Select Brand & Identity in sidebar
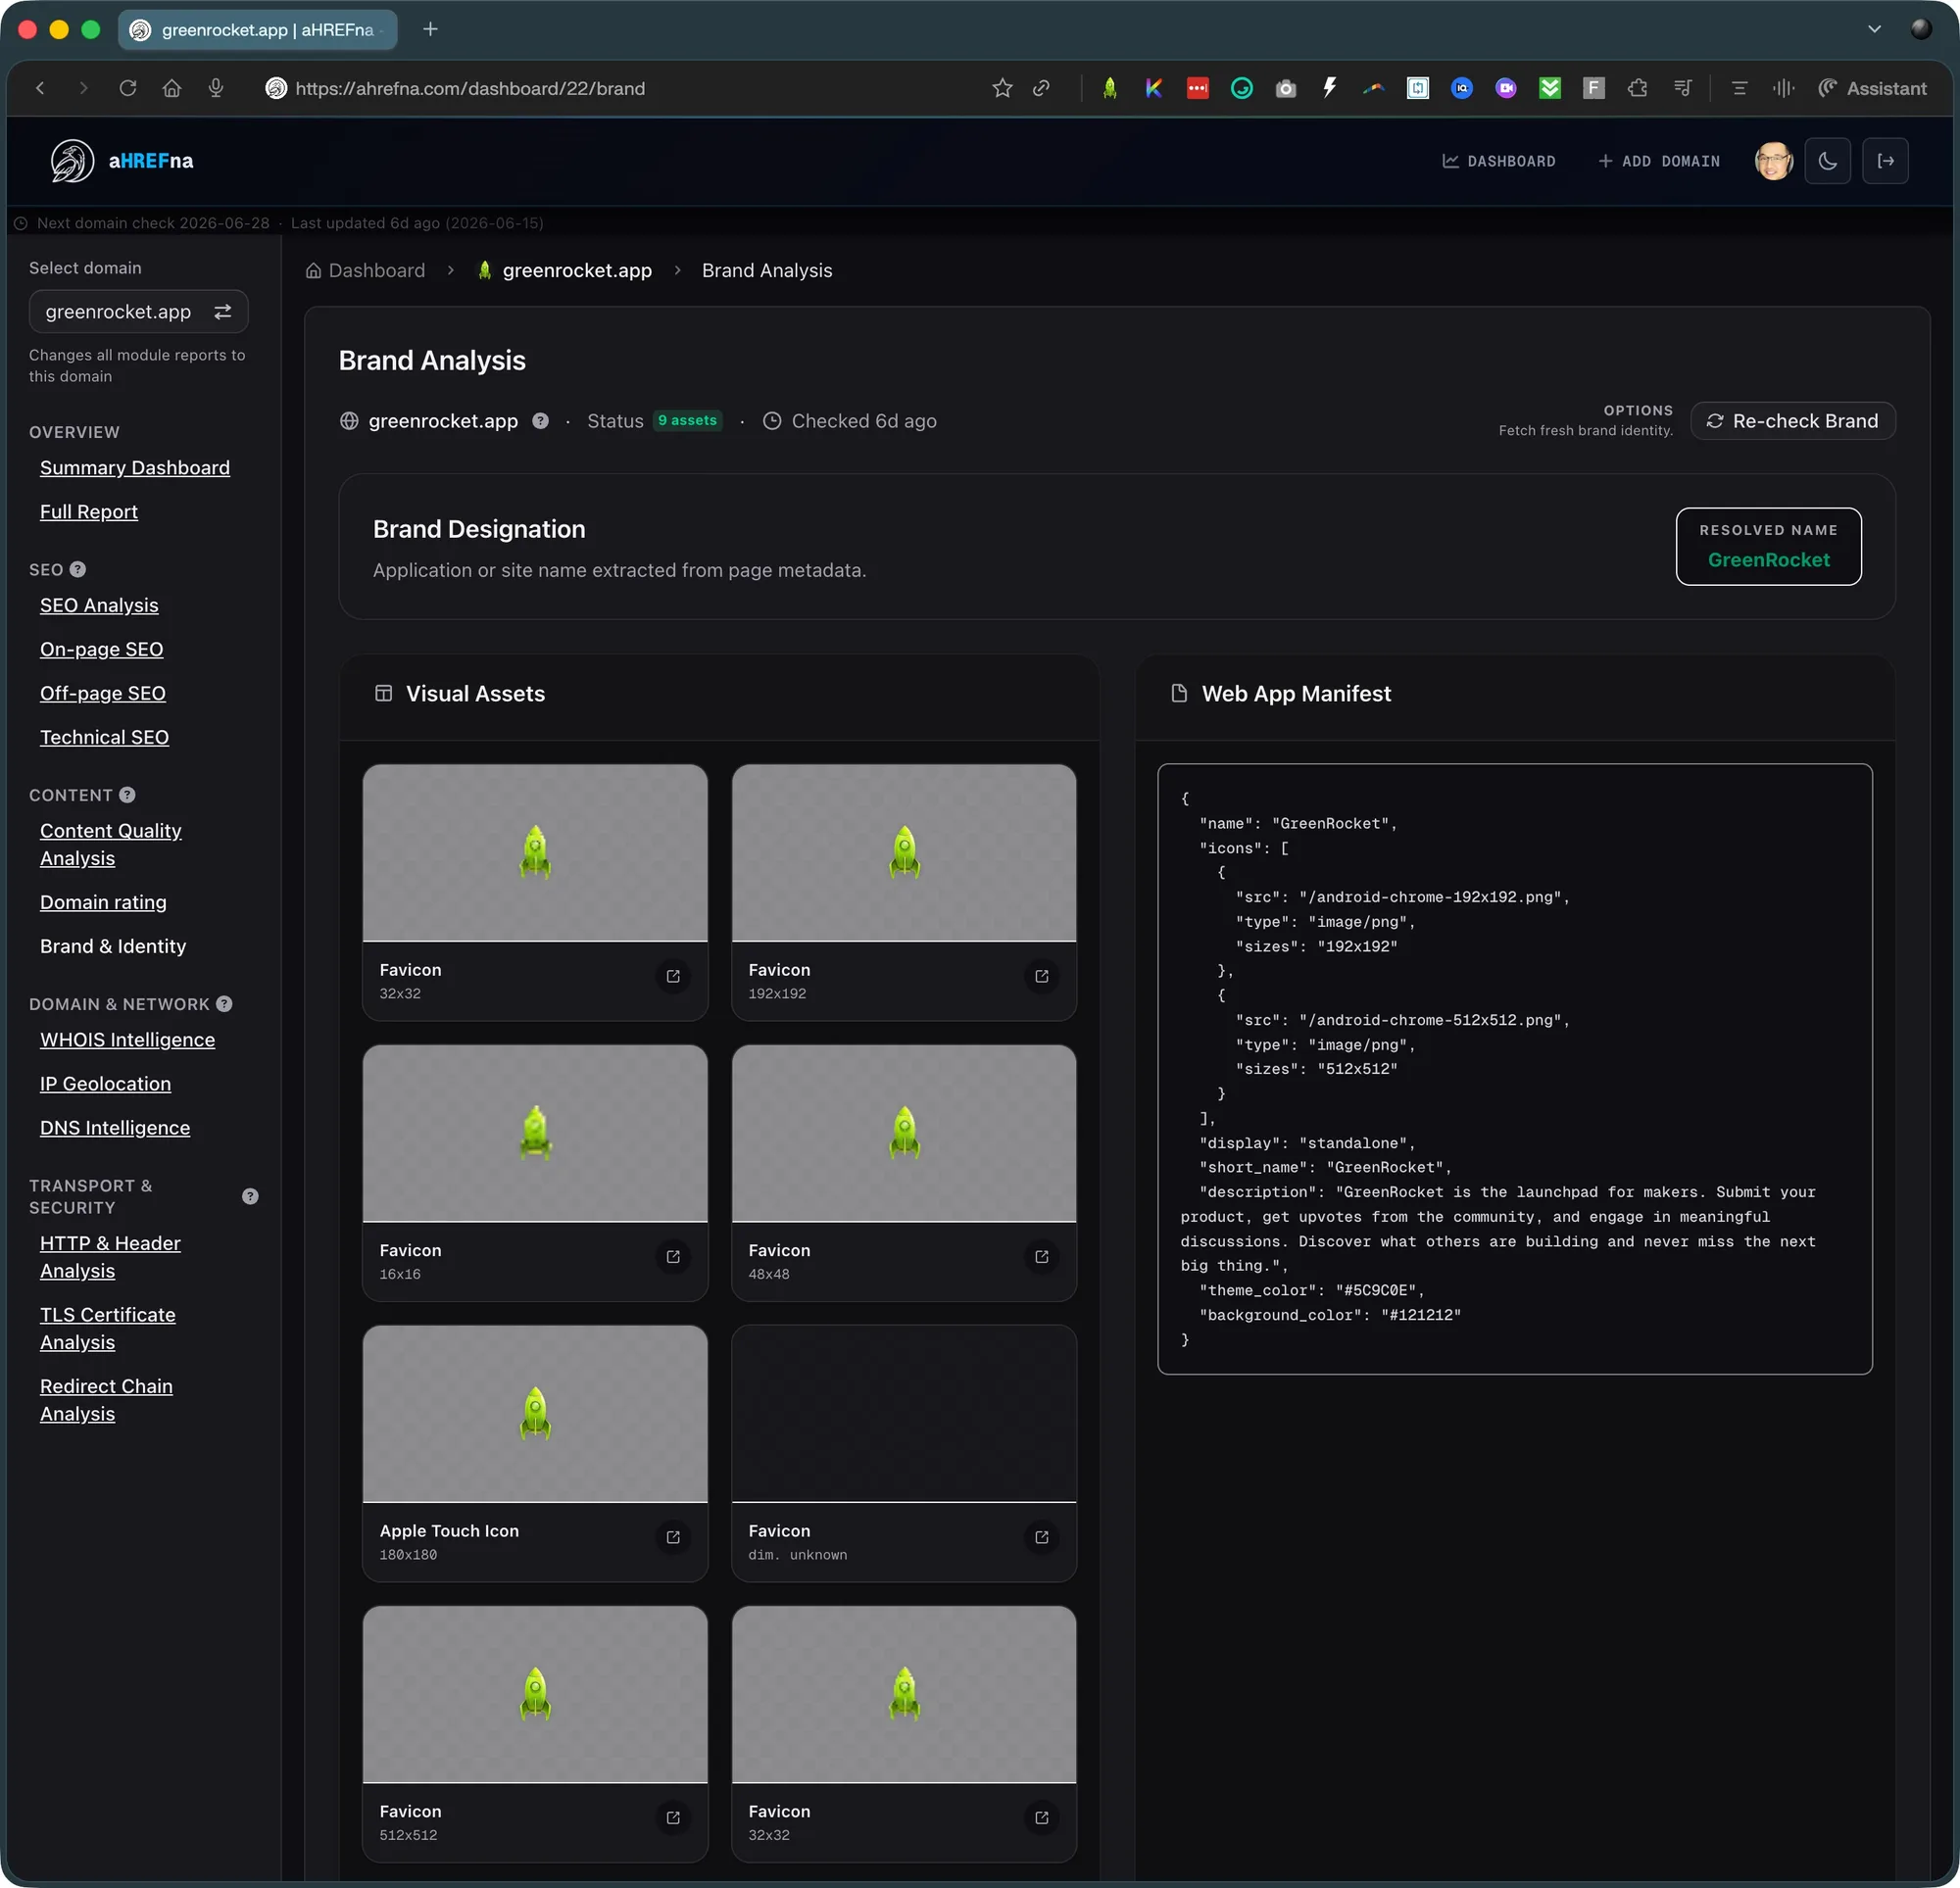The image size is (1960, 1888). (113, 947)
